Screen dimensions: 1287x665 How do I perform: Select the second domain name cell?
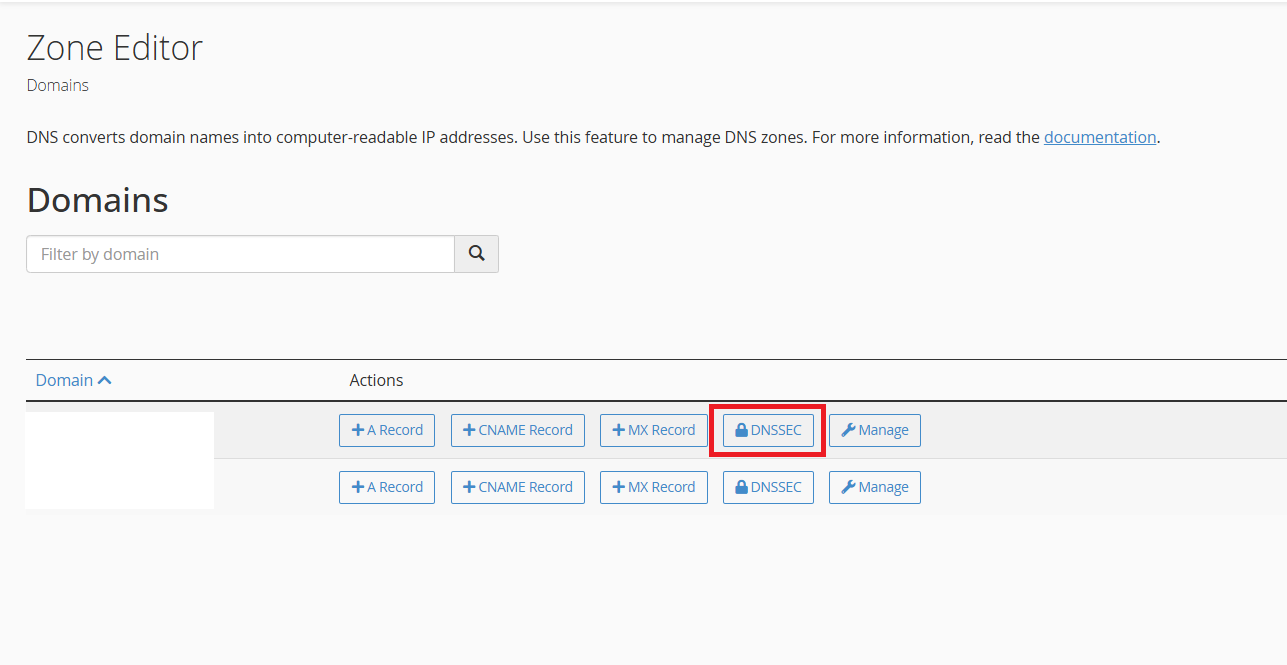coord(119,485)
